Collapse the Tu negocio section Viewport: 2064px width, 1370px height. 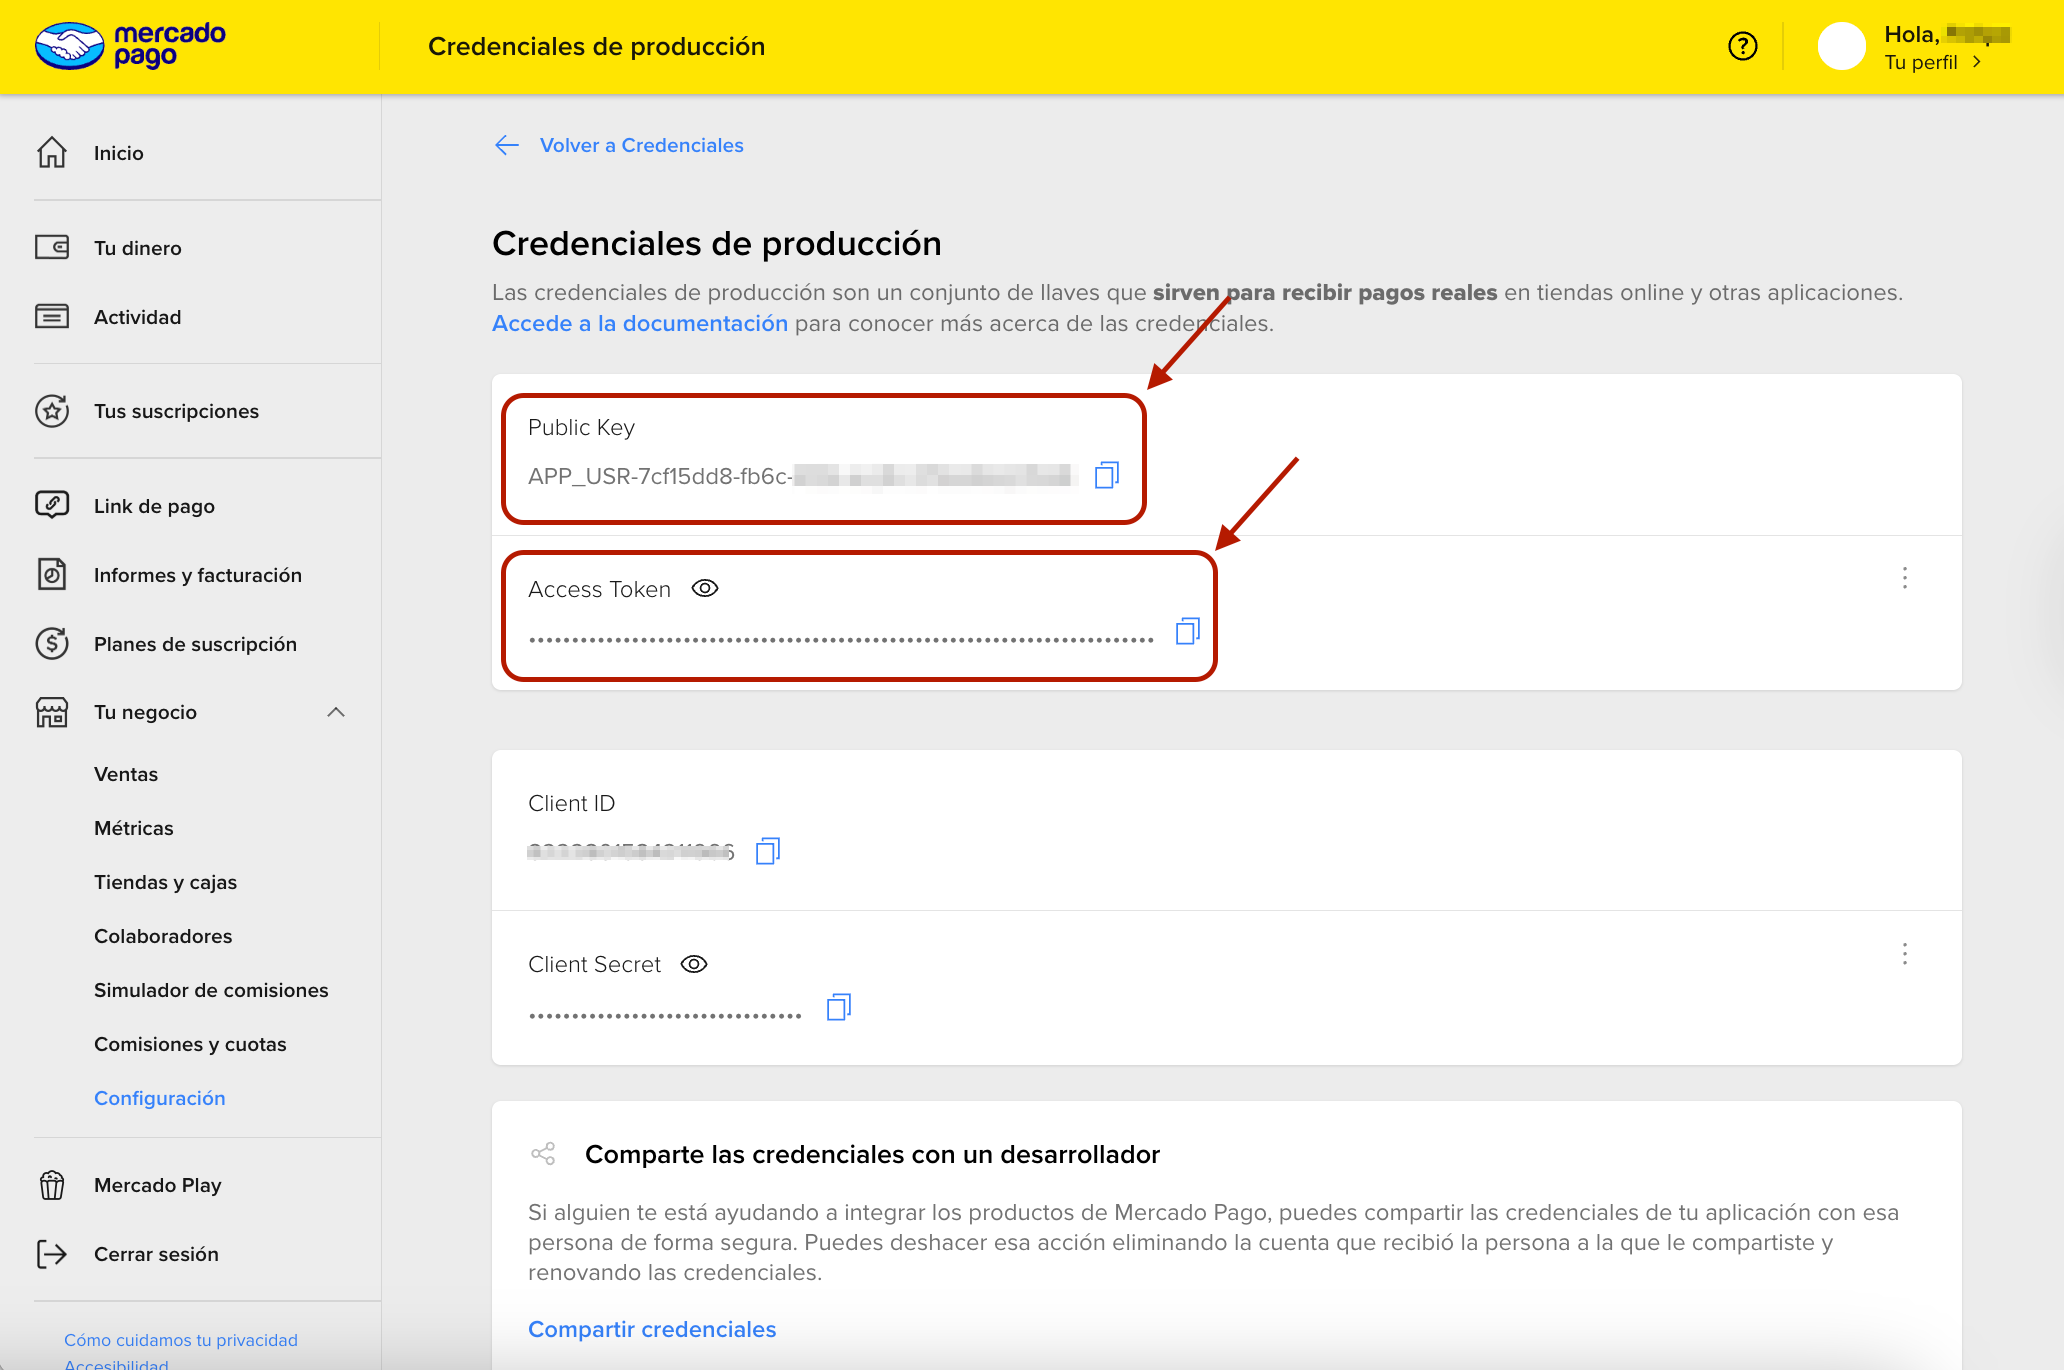point(336,712)
